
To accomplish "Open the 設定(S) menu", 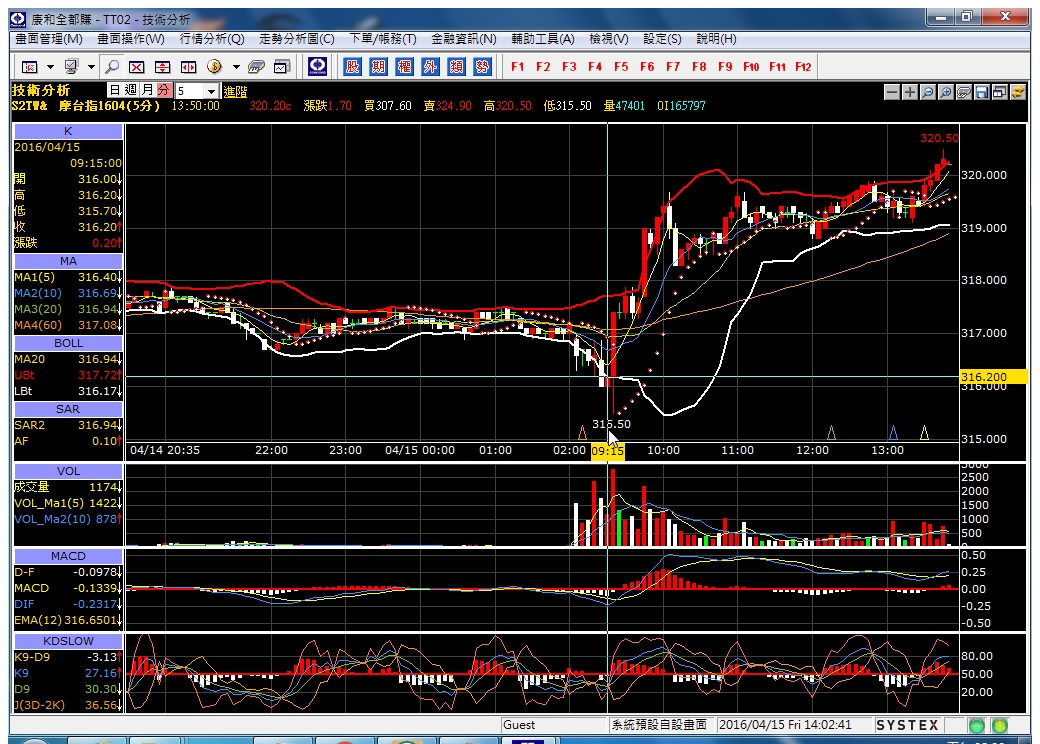I will pyautogui.click(x=662, y=39).
